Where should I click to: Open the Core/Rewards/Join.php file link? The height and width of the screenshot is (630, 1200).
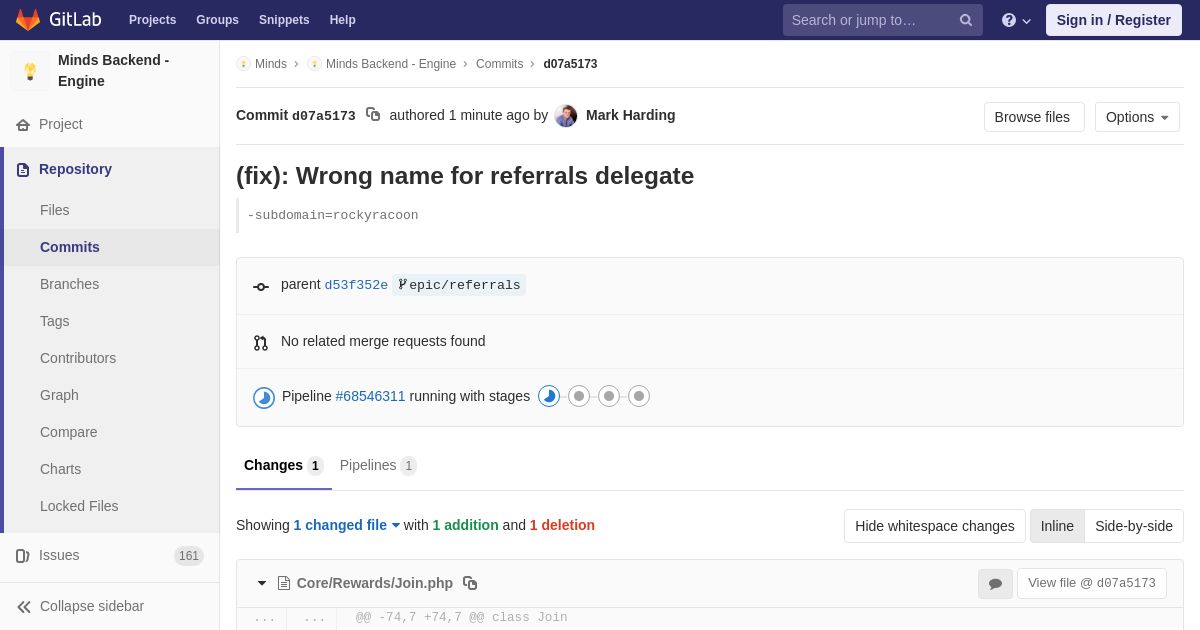click(x=375, y=583)
